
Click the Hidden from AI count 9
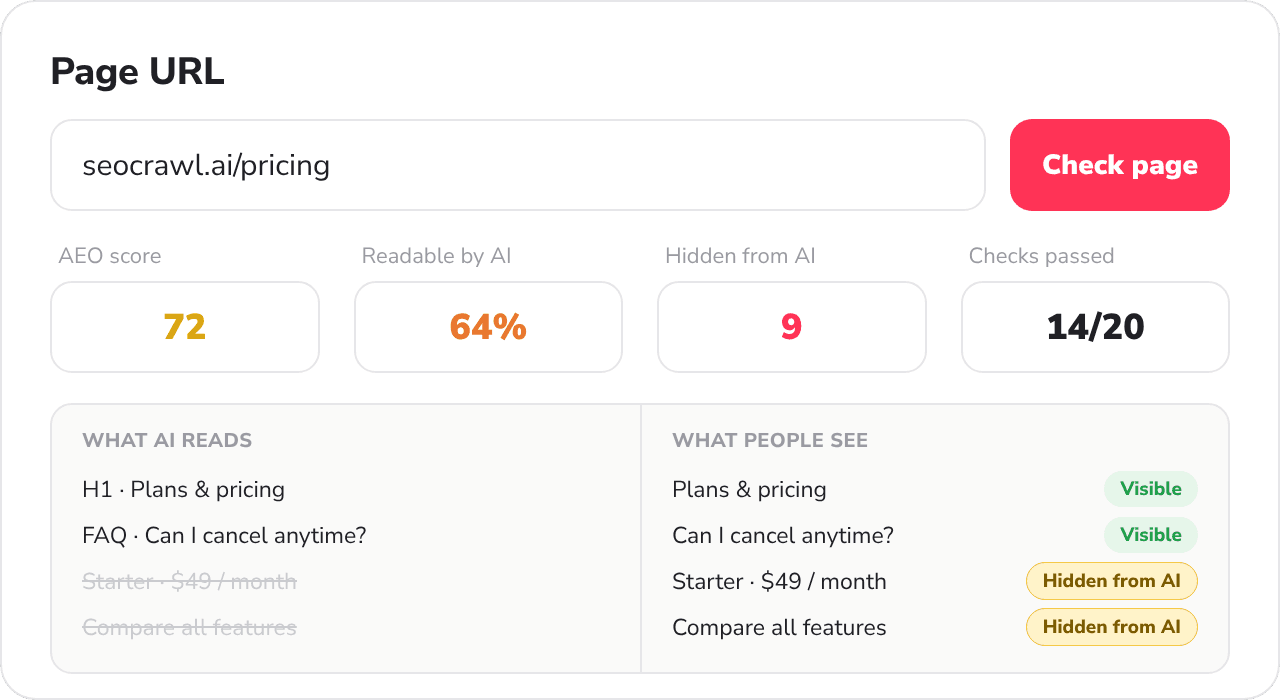point(791,327)
